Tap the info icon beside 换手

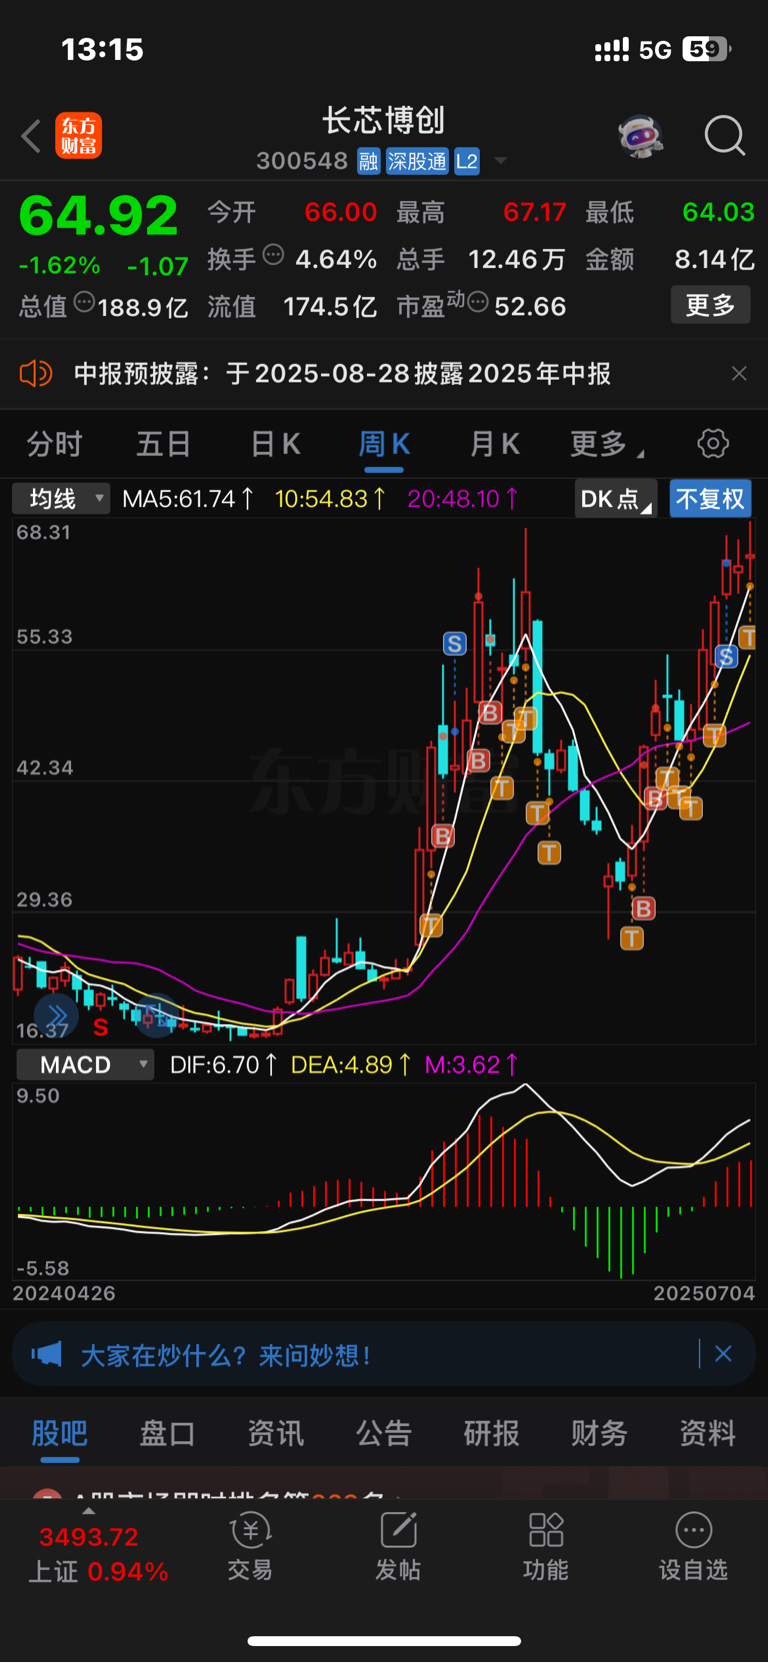(x=273, y=254)
